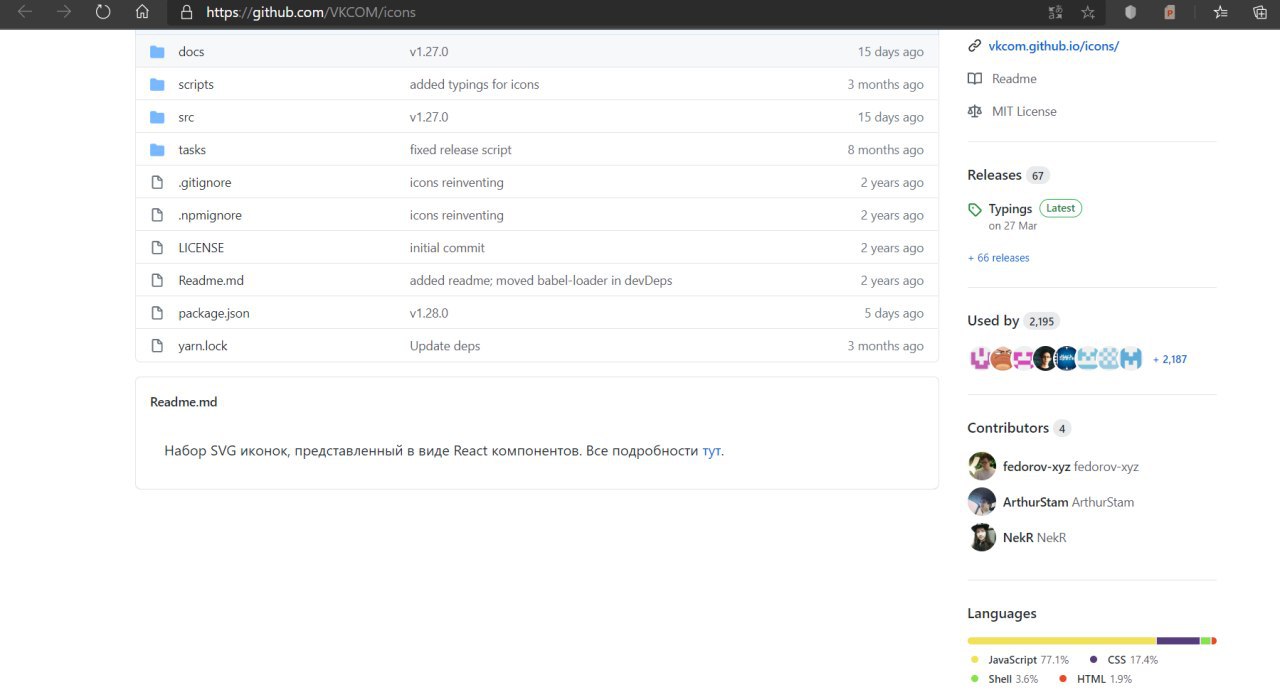Click the .gitignore file icon
1280x697 pixels.
[157, 182]
